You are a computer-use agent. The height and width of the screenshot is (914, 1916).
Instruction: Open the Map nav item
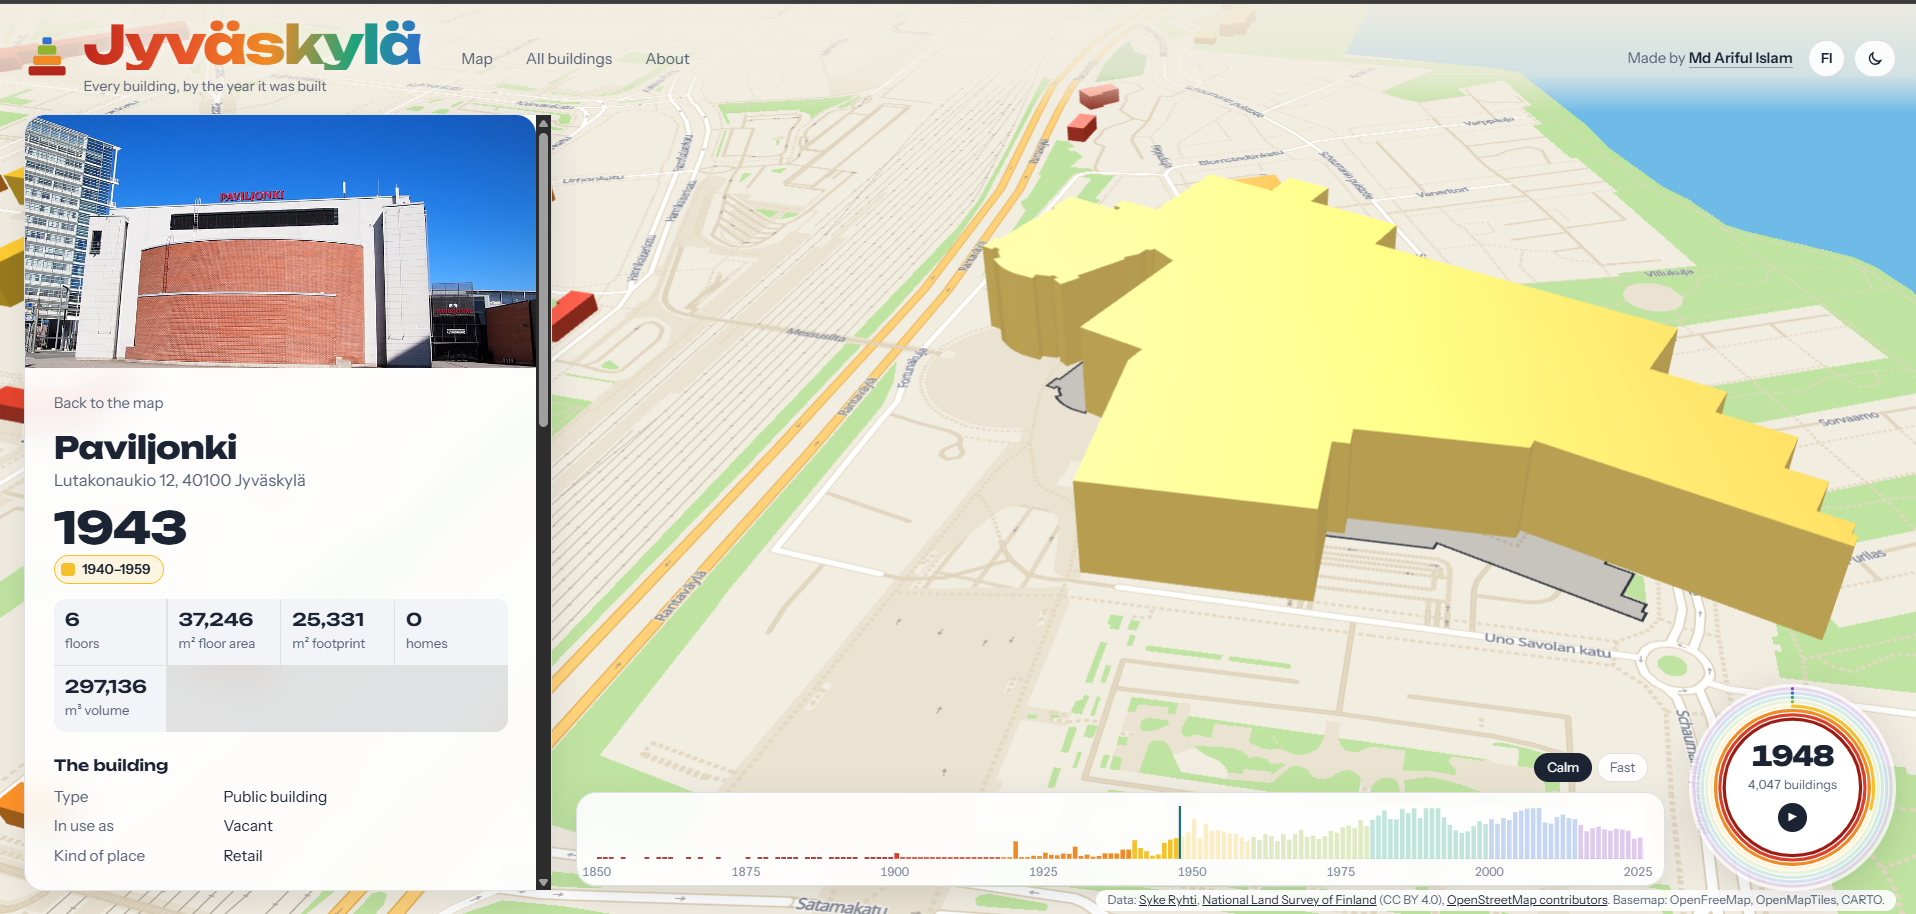(x=477, y=59)
